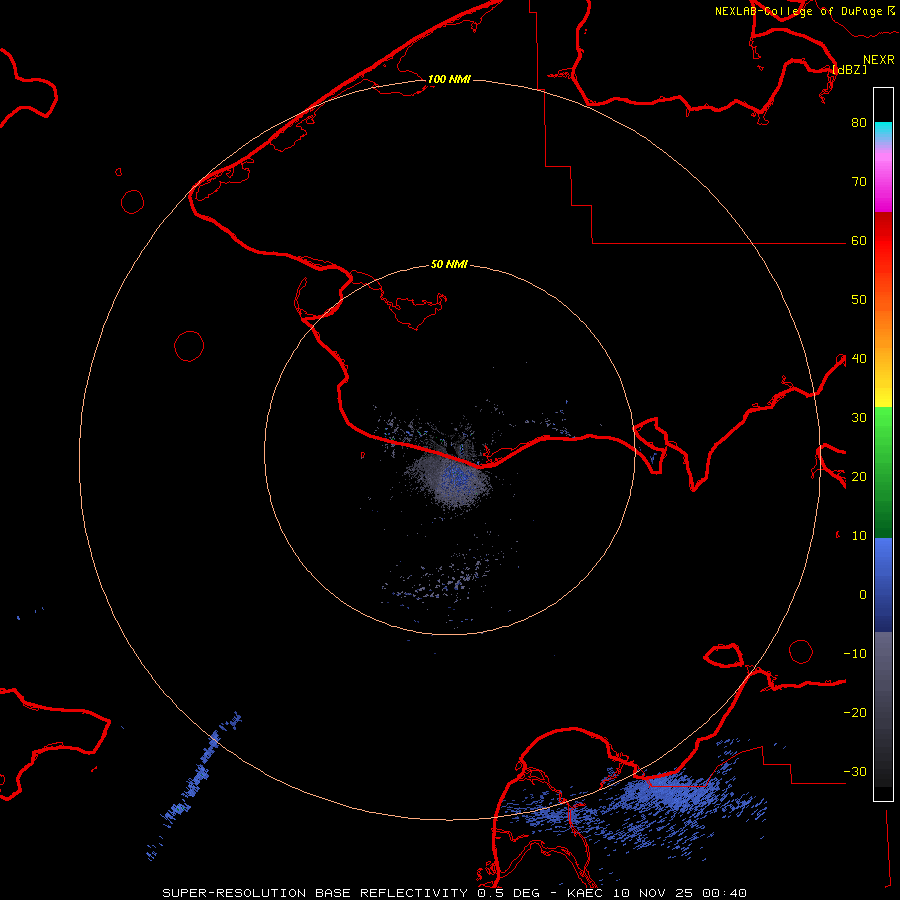Select the 50 NMI range ring label
This screenshot has height=900, width=900.
click(449, 265)
